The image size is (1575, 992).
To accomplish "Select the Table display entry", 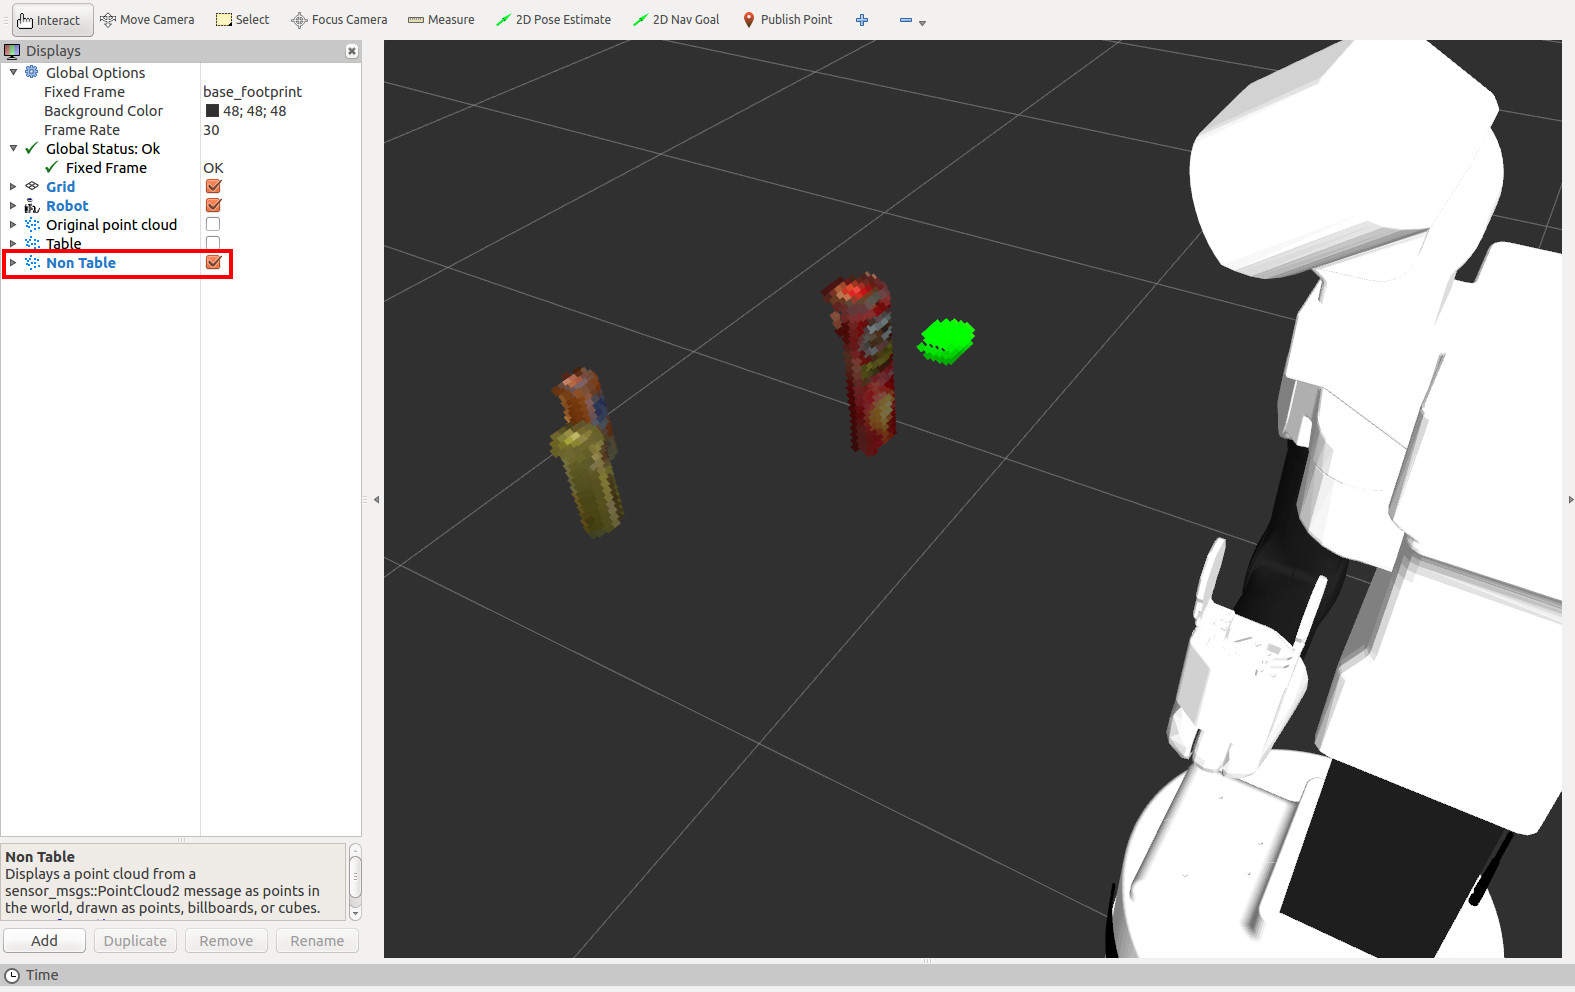I will 64,244.
